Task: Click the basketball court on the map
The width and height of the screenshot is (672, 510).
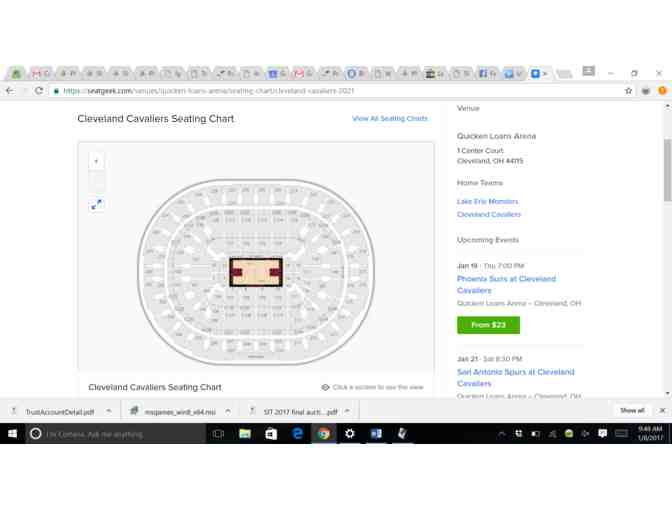Action: click(x=256, y=271)
